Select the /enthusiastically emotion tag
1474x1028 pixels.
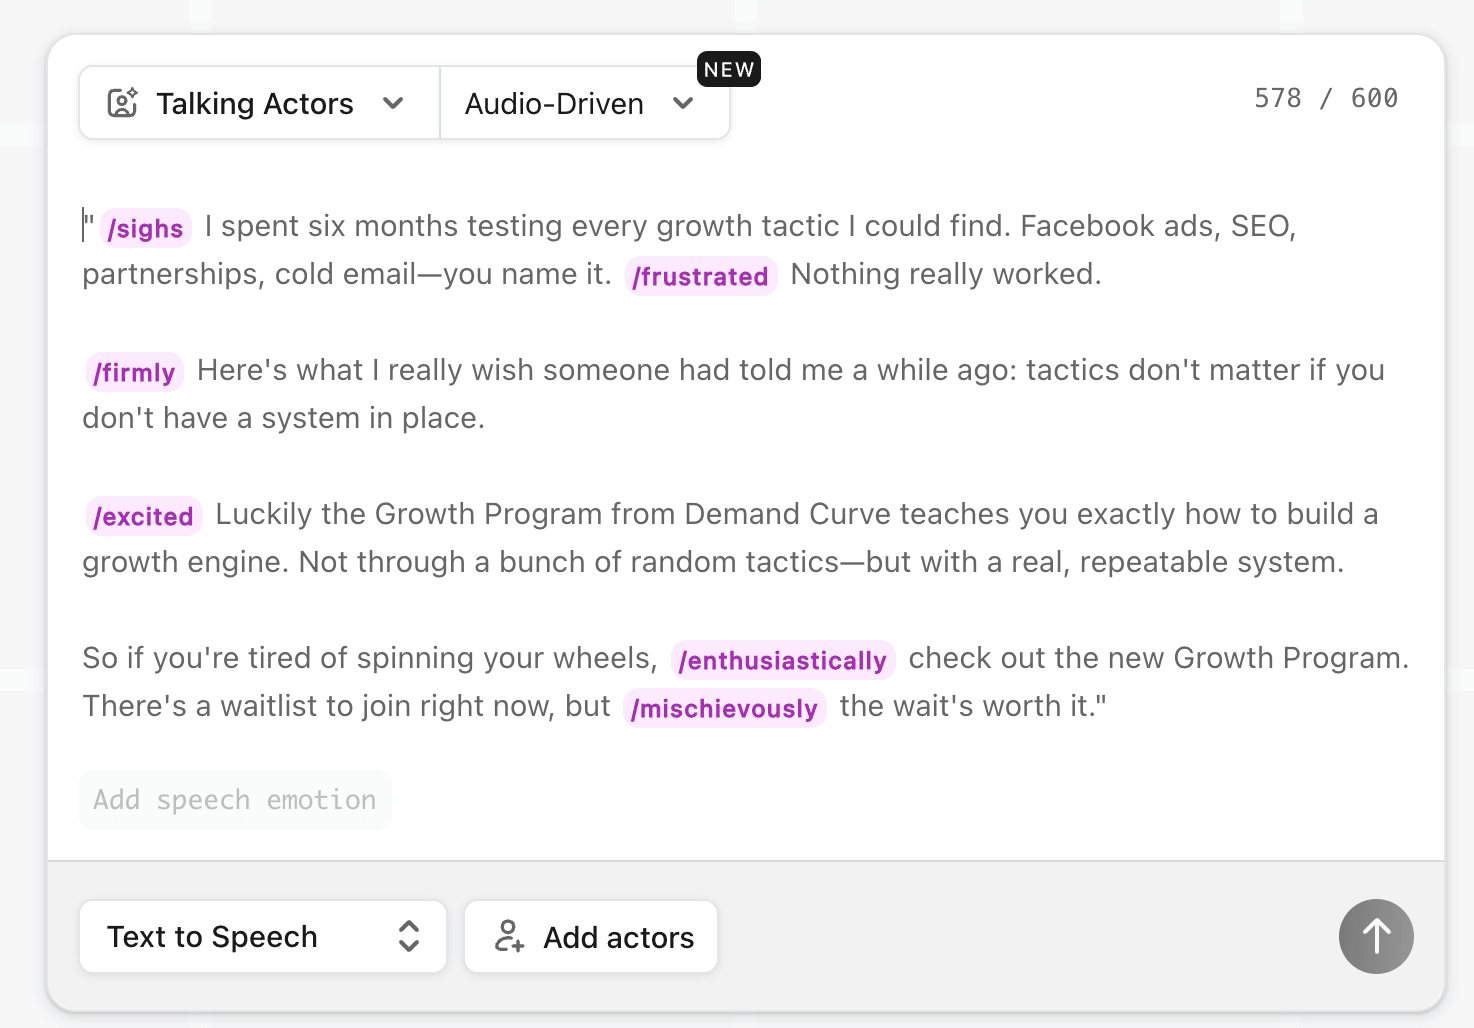click(x=782, y=661)
